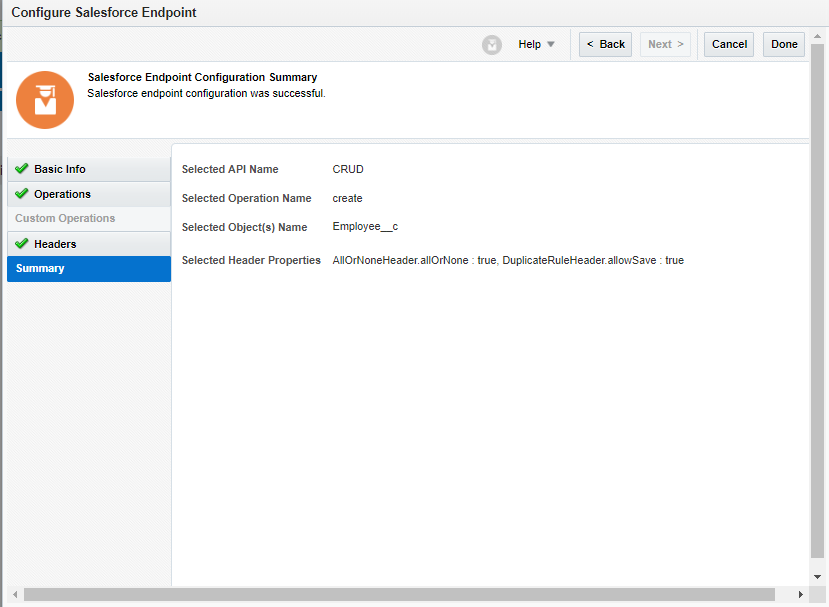The width and height of the screenshot is (829, 607).
Task: Click the 'configuration was successful' message
Action: point(206,94)
